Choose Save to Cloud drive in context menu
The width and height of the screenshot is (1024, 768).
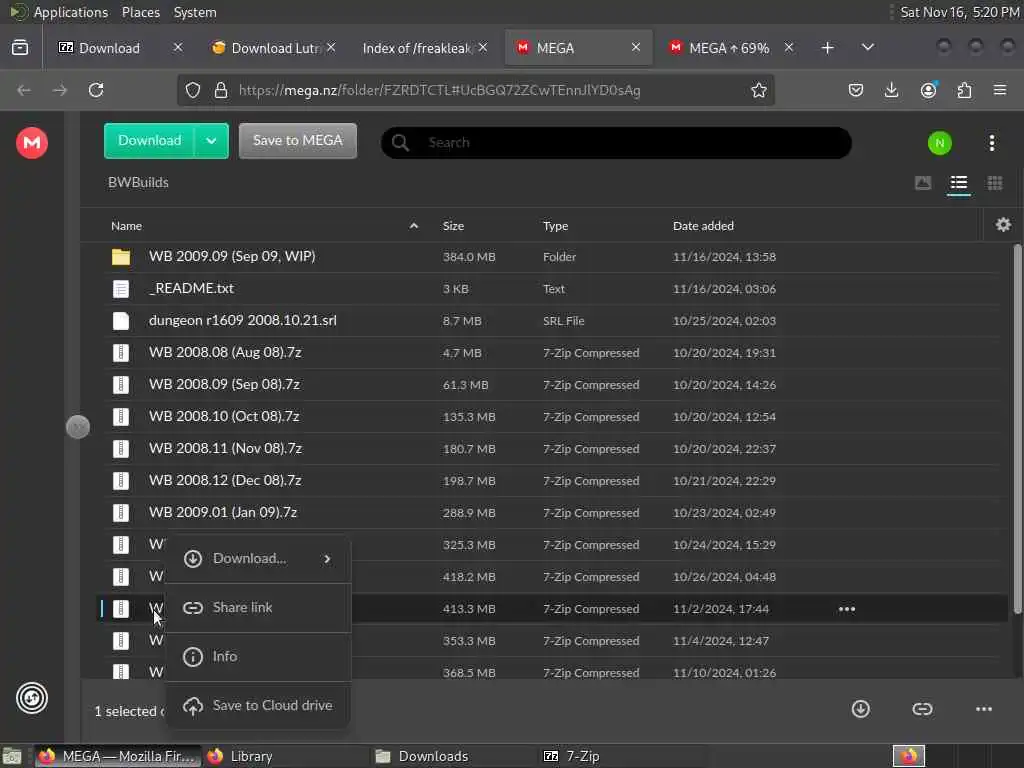(258, 705)
